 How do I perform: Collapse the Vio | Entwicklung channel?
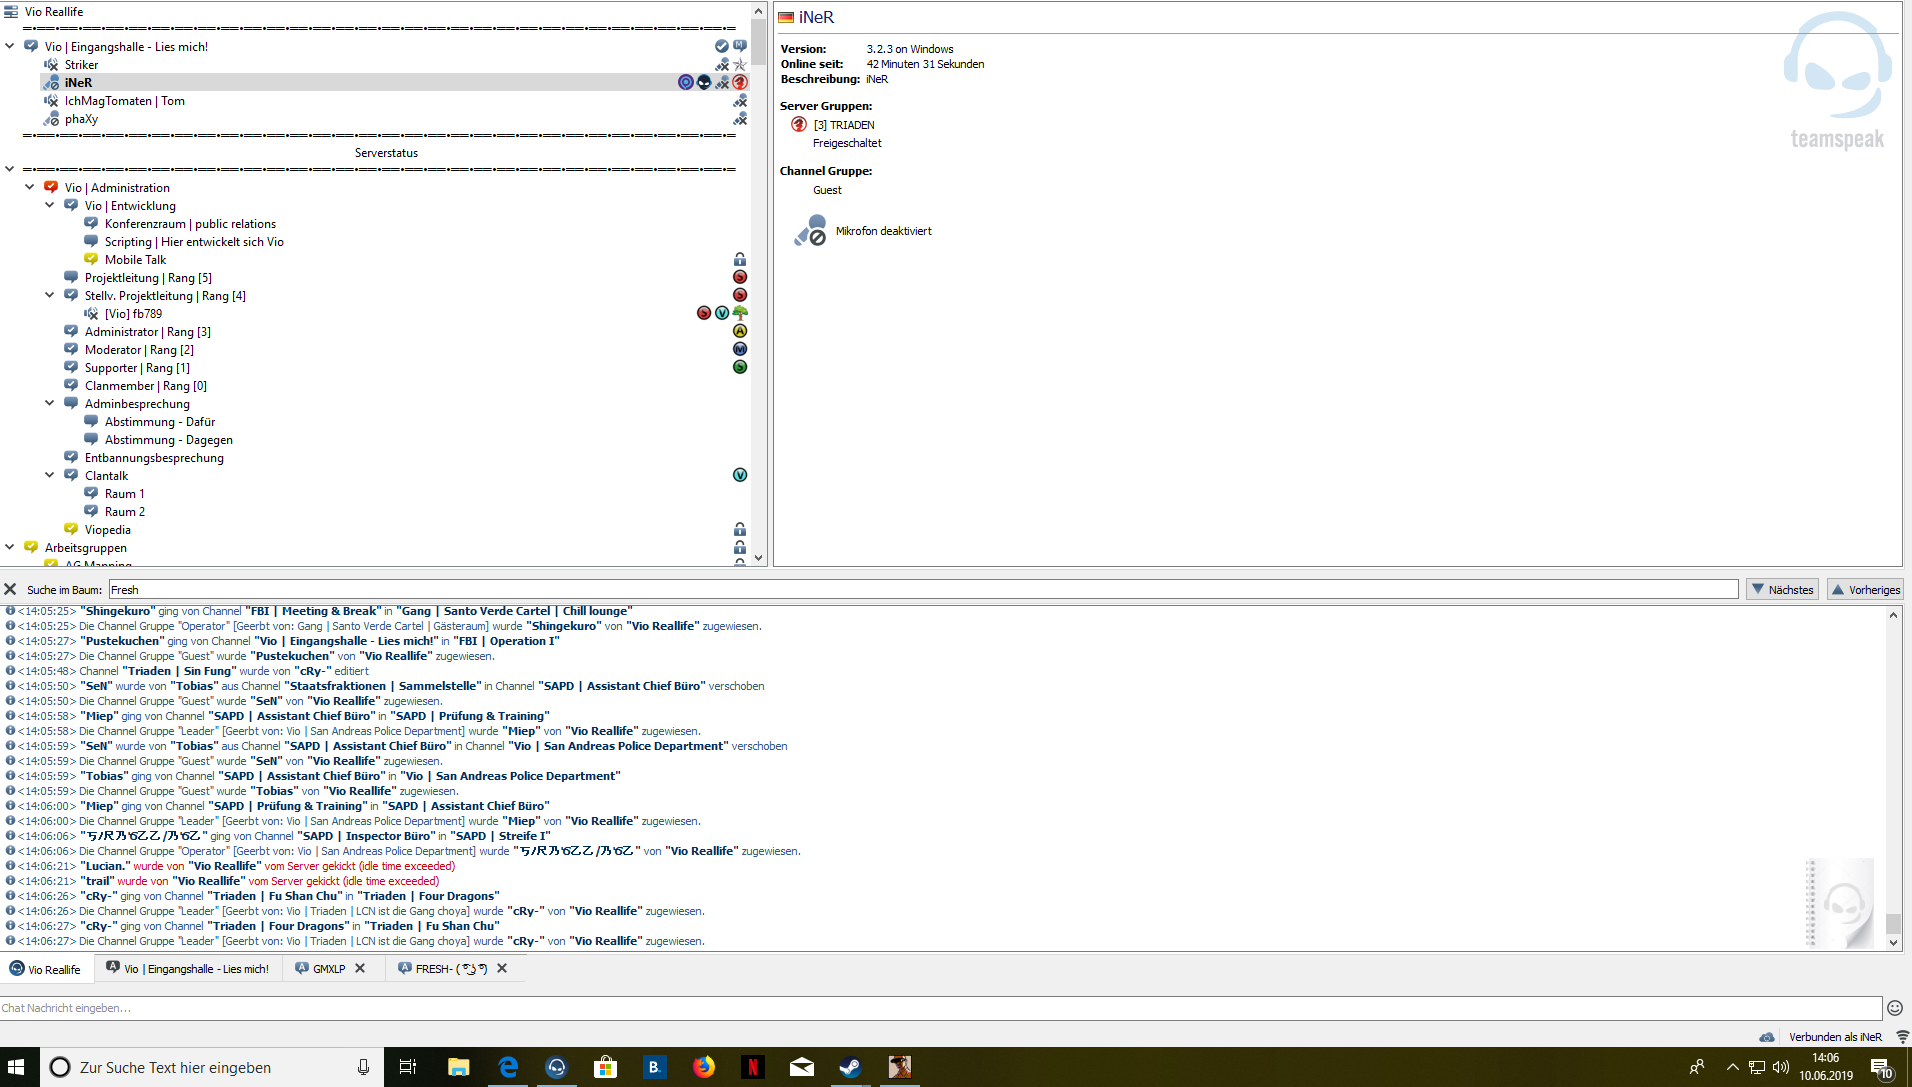(50, 205)
